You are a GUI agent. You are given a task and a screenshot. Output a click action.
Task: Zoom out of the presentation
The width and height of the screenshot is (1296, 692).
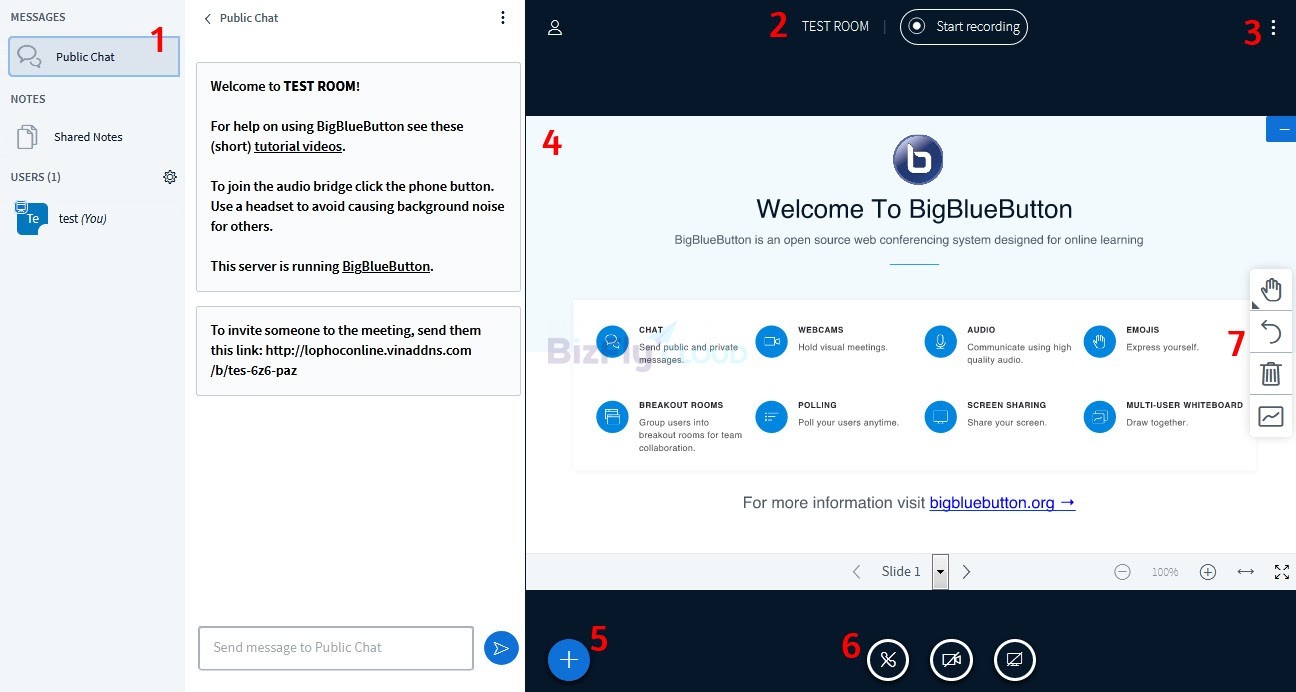pyautogui.click(x=1122, y=572)
